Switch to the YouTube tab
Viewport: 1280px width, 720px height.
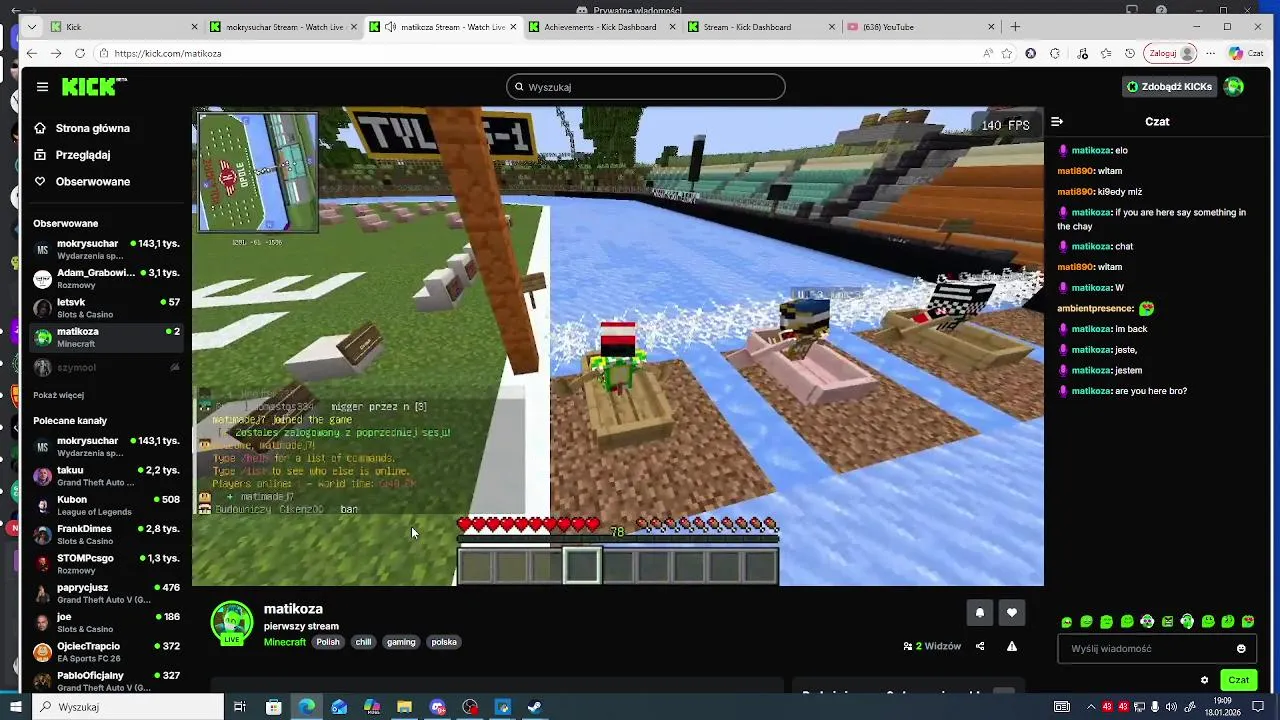coord(920,27)
